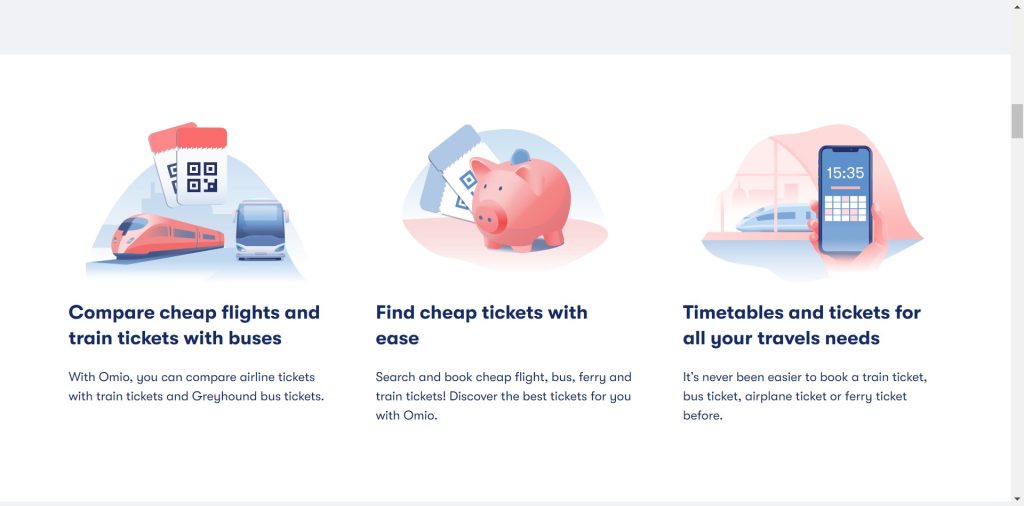Select the 'Find cheap tickets with ease' heading
Screen dimensions: 1024x506
[x=481, y=325]
